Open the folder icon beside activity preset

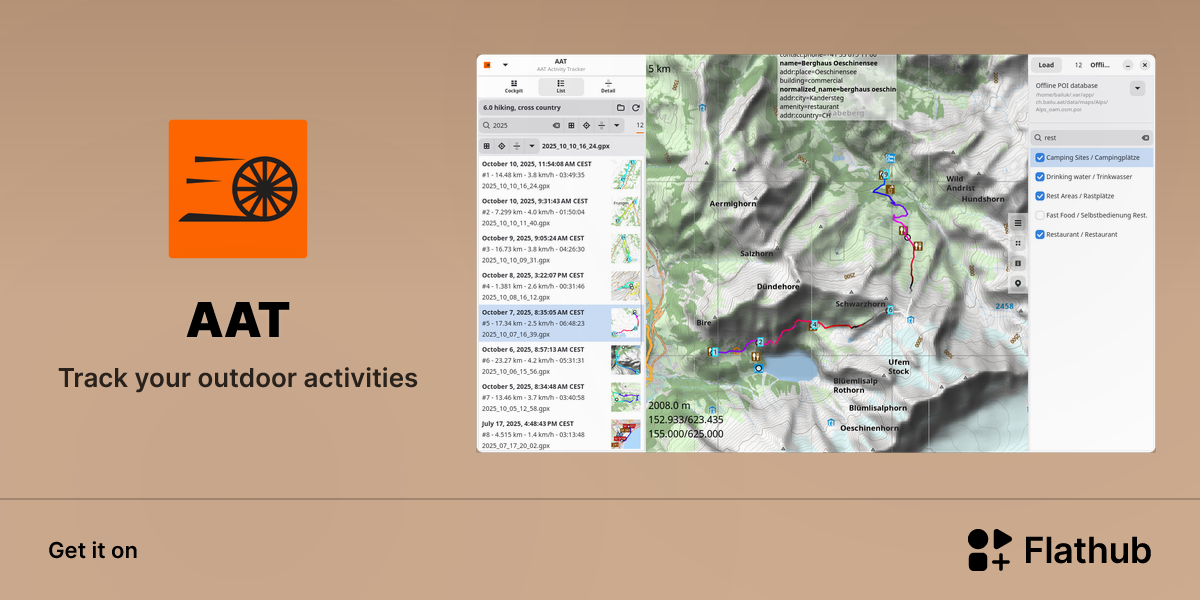[620, 107]
